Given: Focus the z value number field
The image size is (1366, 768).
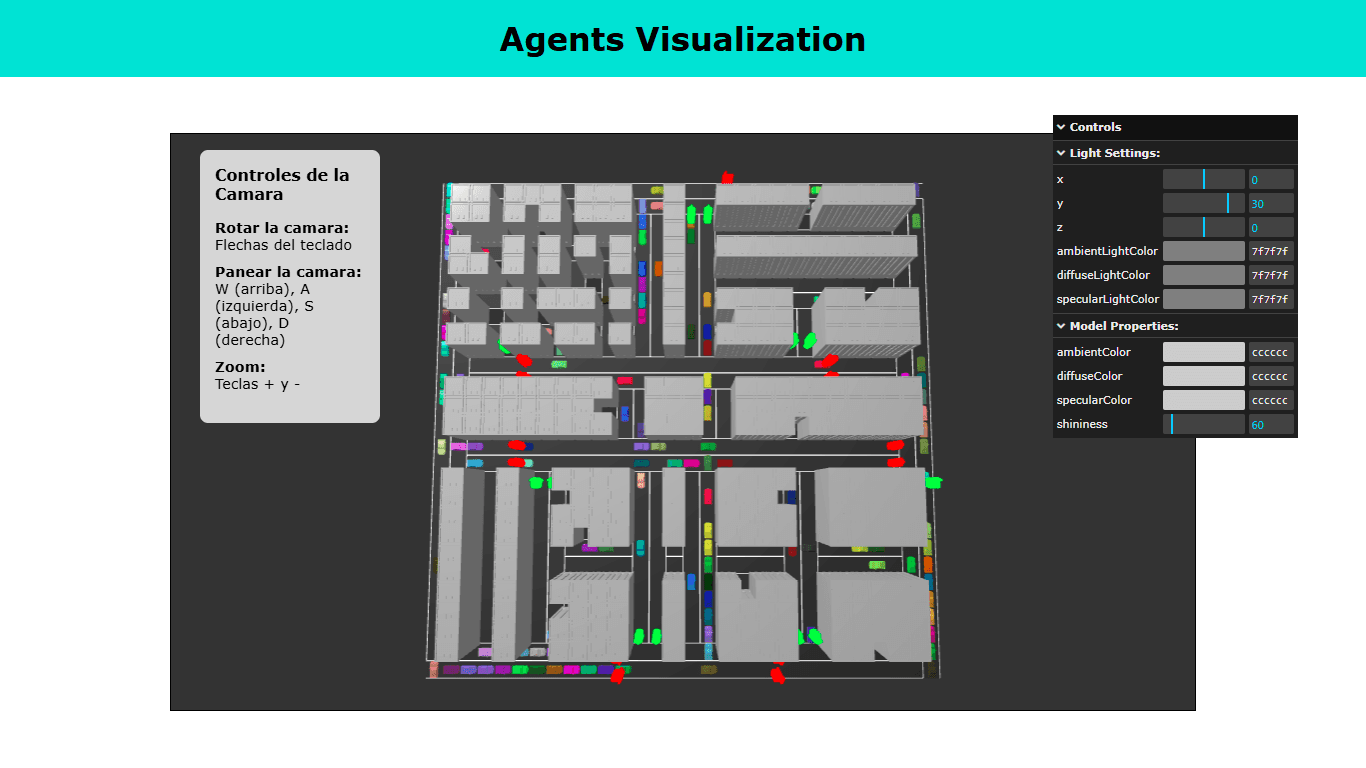Looking at the screenshot, I should pos(1271,228).
